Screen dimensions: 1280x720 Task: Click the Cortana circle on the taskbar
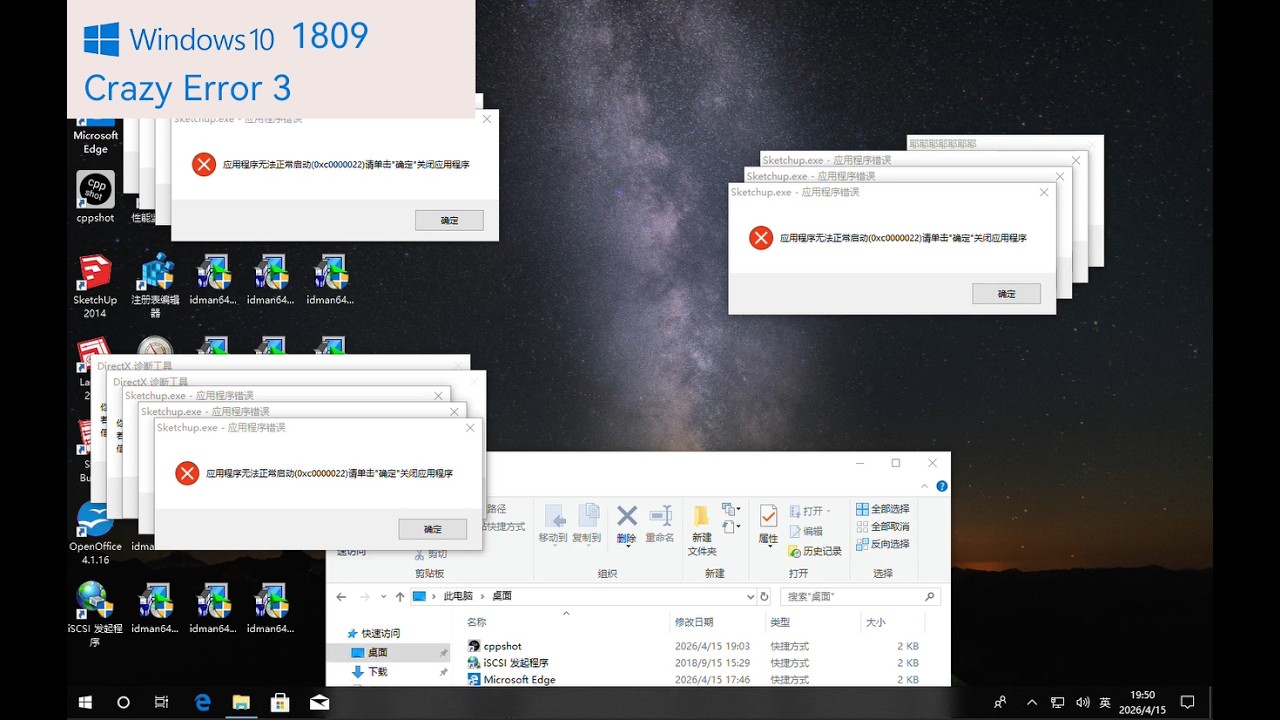[x=124, y=702]
